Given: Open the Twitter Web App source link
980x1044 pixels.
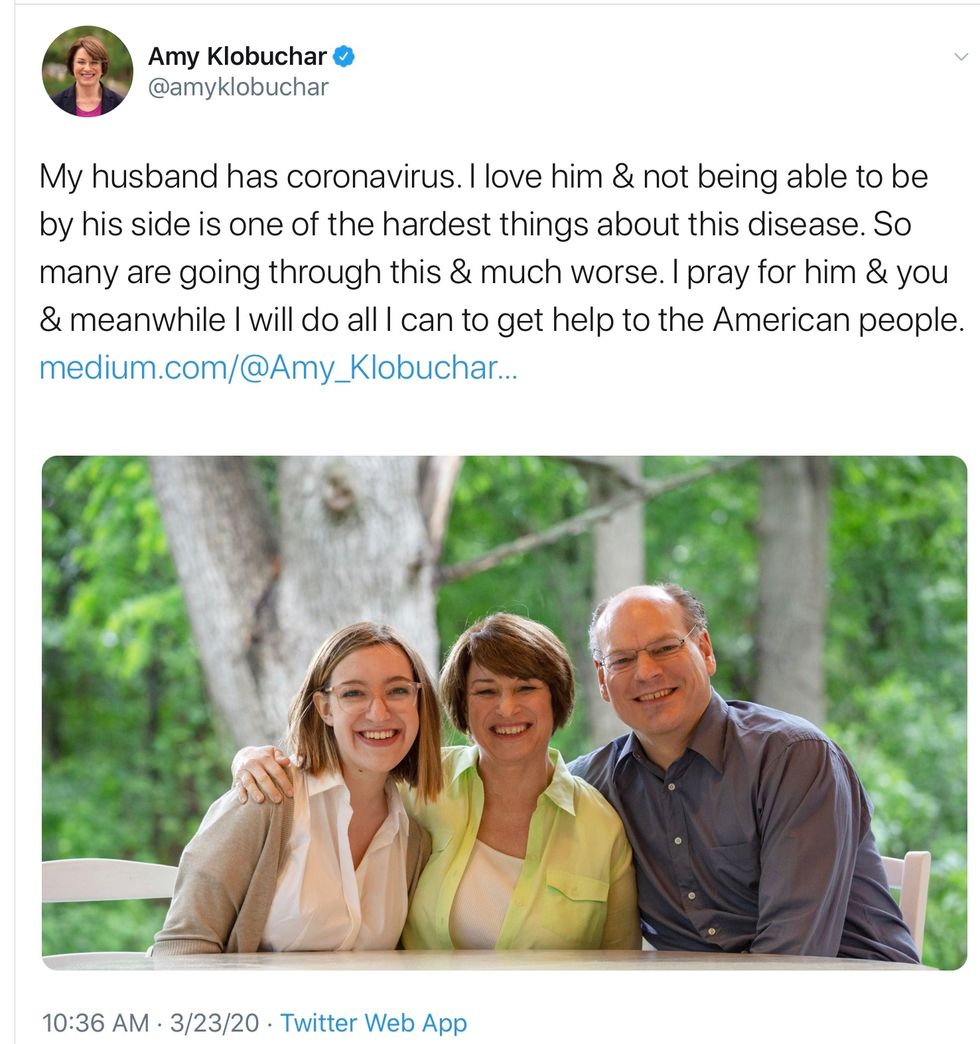Looking at the screenshot, I should point(373,1023).
